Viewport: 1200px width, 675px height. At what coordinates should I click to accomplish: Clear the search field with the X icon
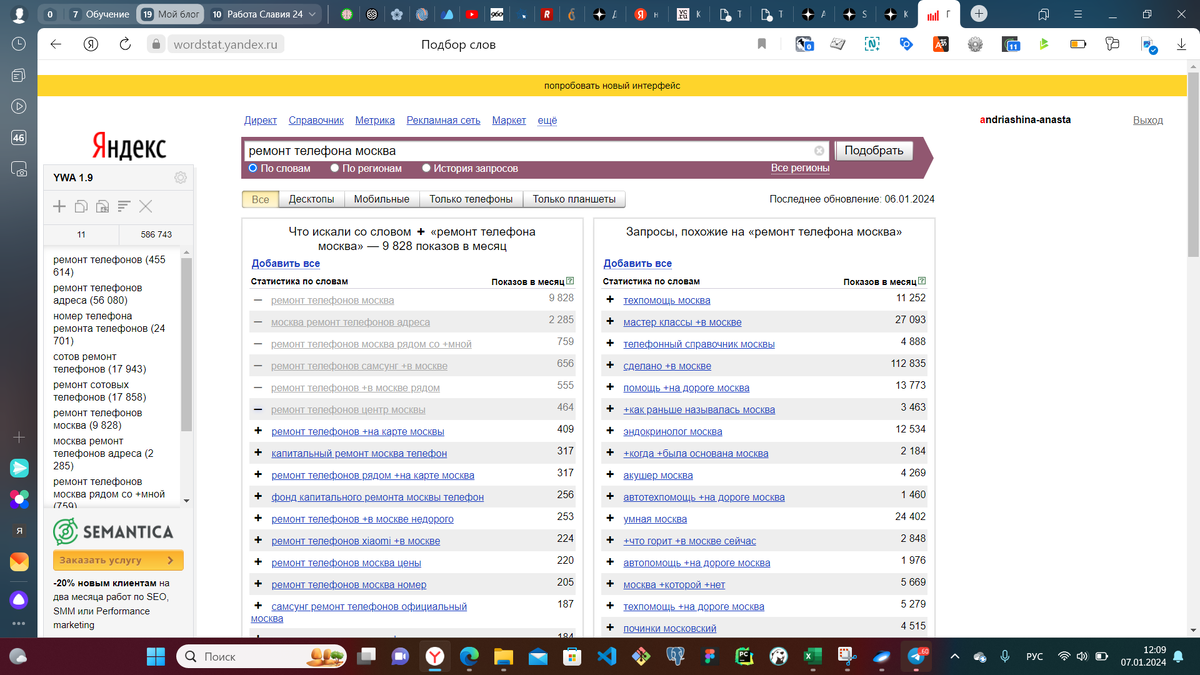[819, 151]
